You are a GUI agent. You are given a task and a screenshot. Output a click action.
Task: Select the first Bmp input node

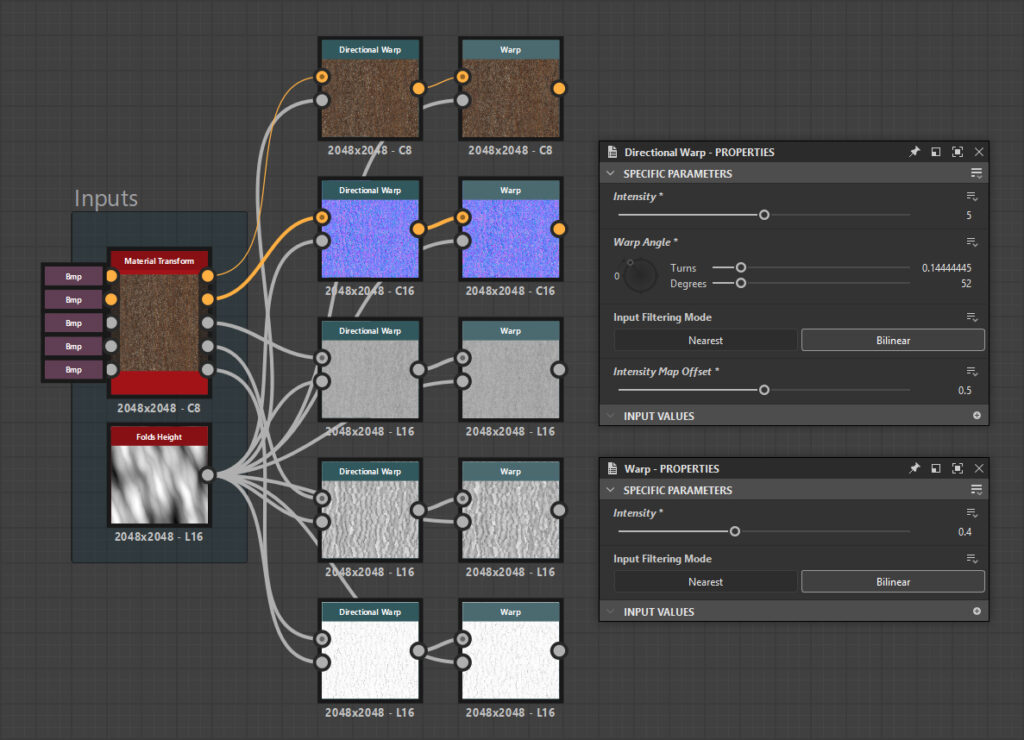[x=74, y=276]
